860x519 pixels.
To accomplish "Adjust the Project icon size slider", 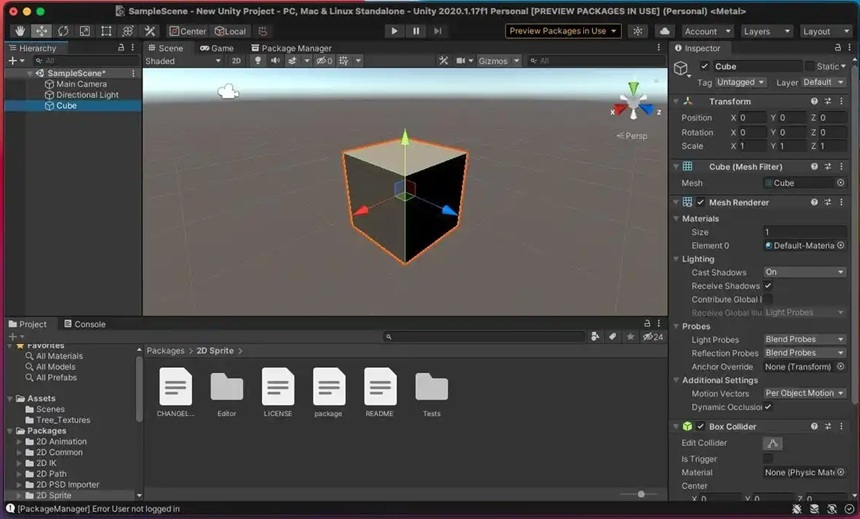I will click(641, 494).
